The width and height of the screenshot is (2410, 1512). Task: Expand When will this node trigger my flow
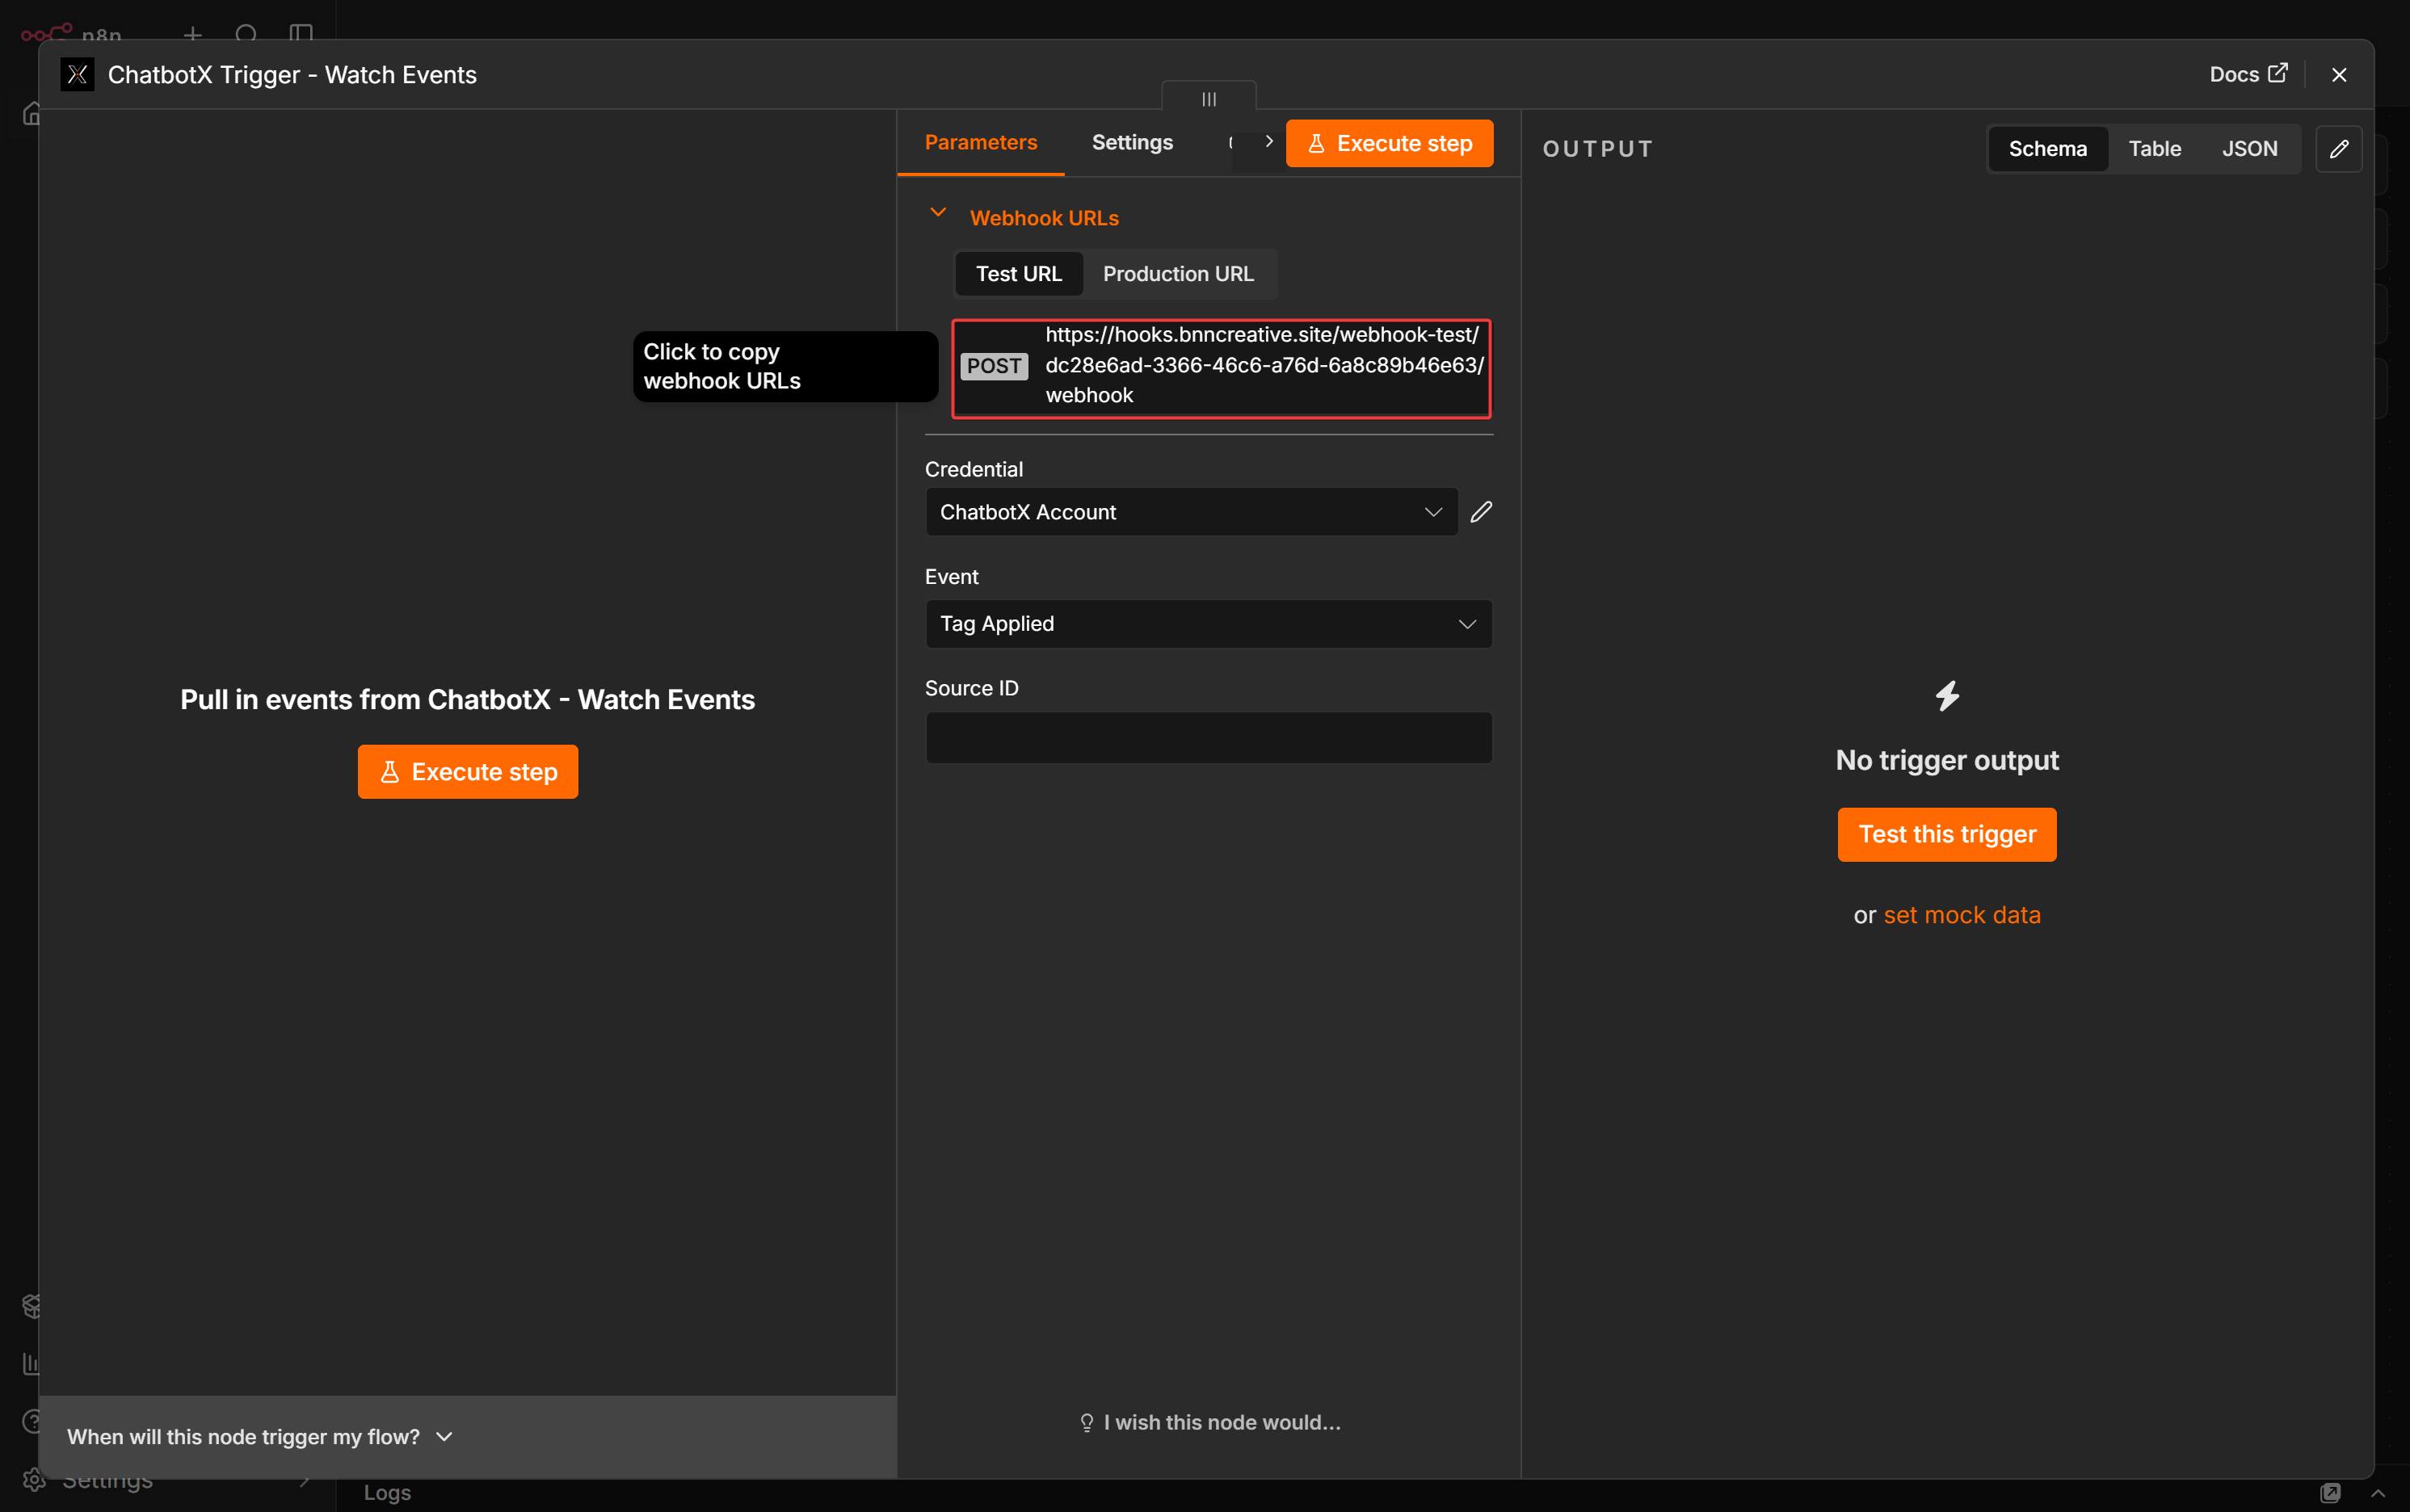(260, 1436)
